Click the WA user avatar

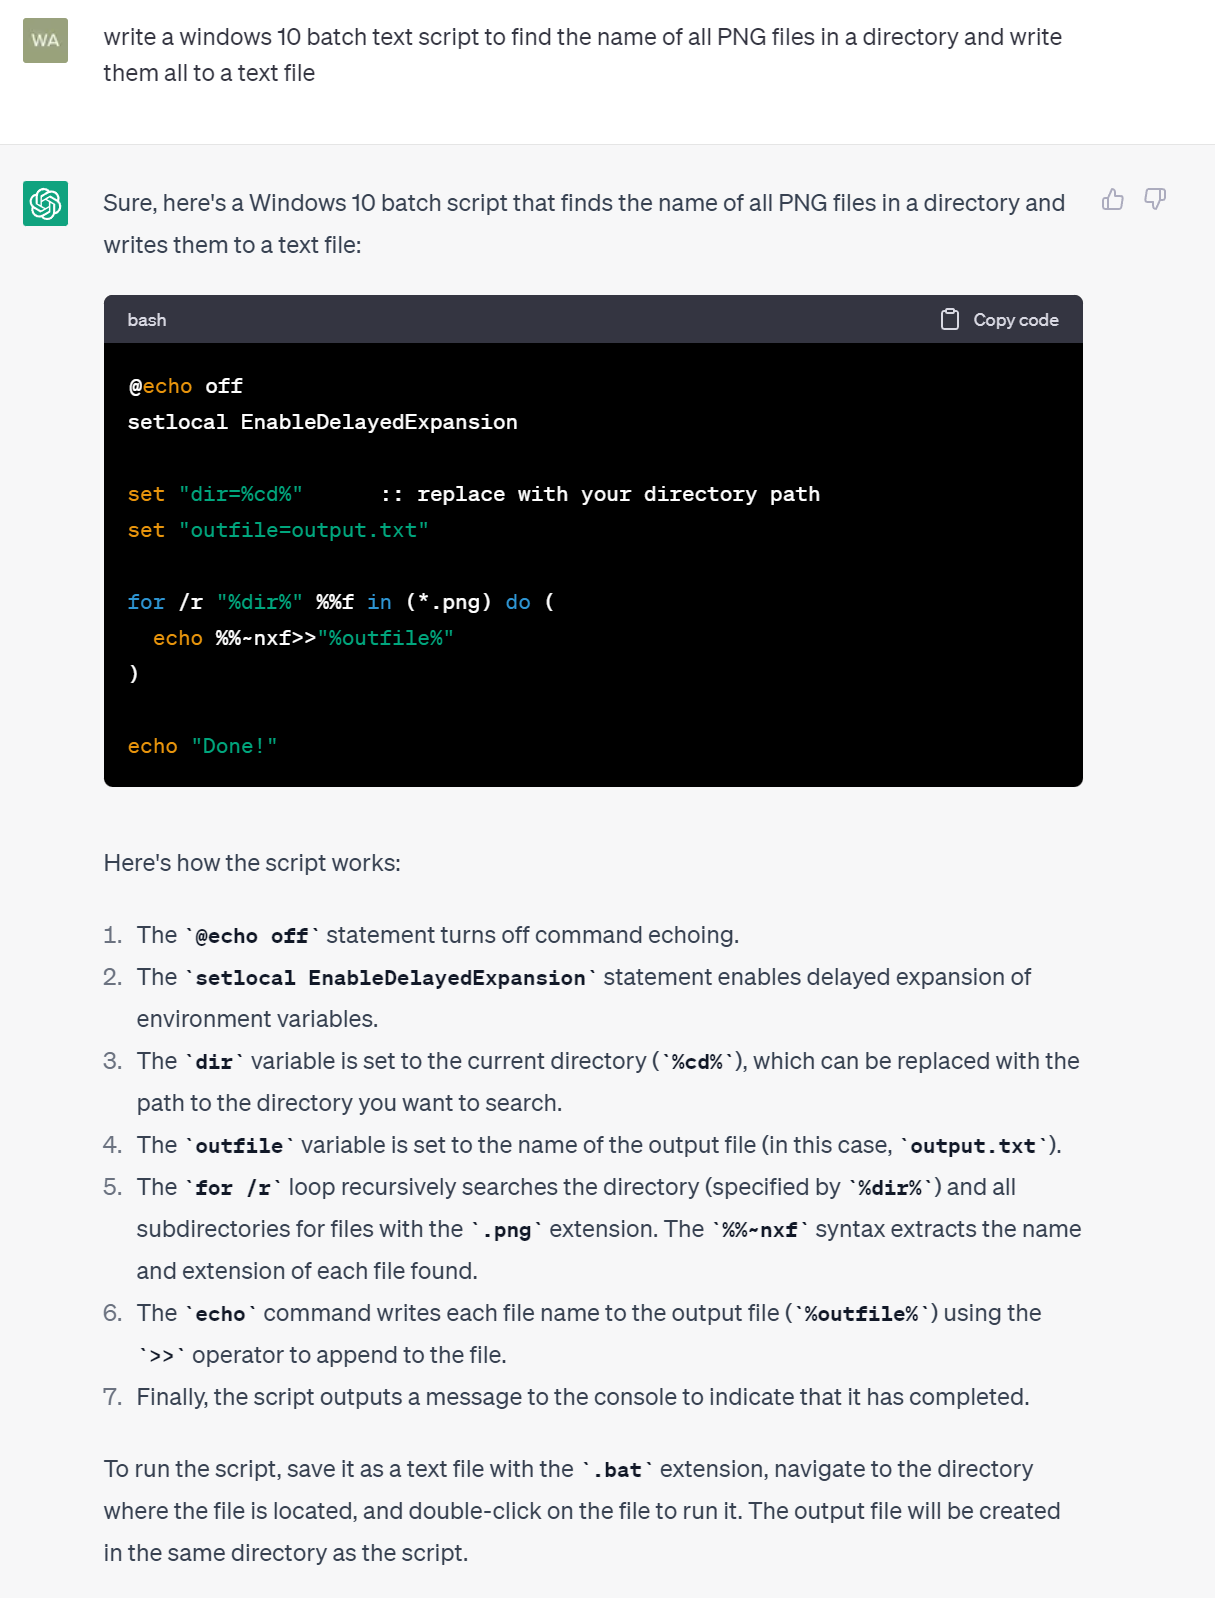tap(45, 40)
